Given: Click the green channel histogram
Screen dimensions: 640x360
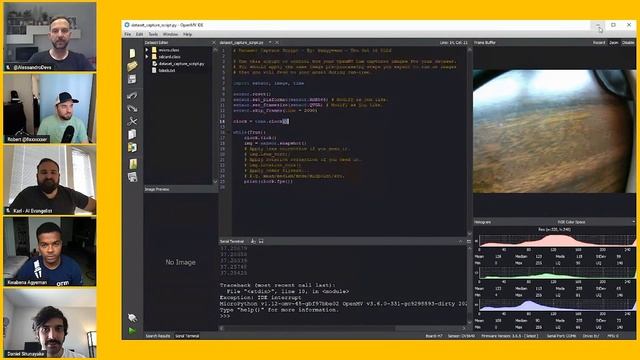Looking at the screenshot, I should 557,273.
